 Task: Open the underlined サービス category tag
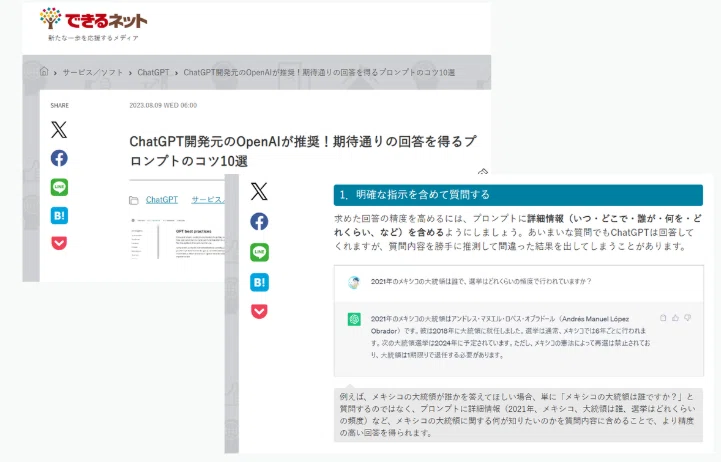point(208,200)
